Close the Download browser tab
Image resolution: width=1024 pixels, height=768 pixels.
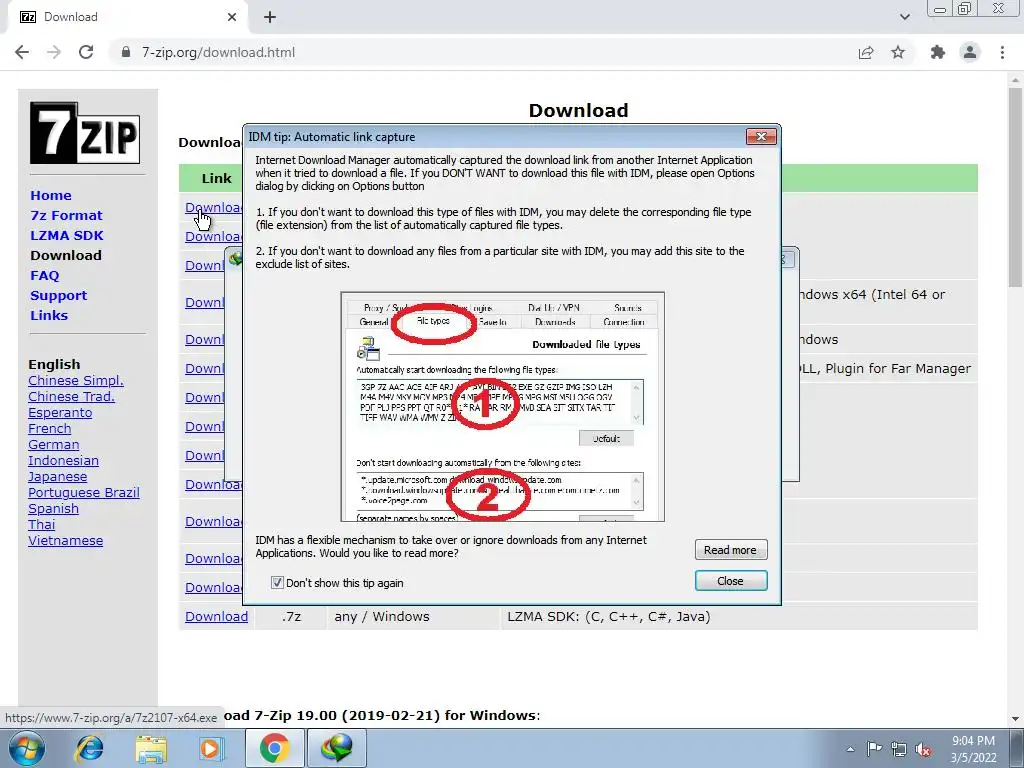pyautogui.click(x=232, y=17)
